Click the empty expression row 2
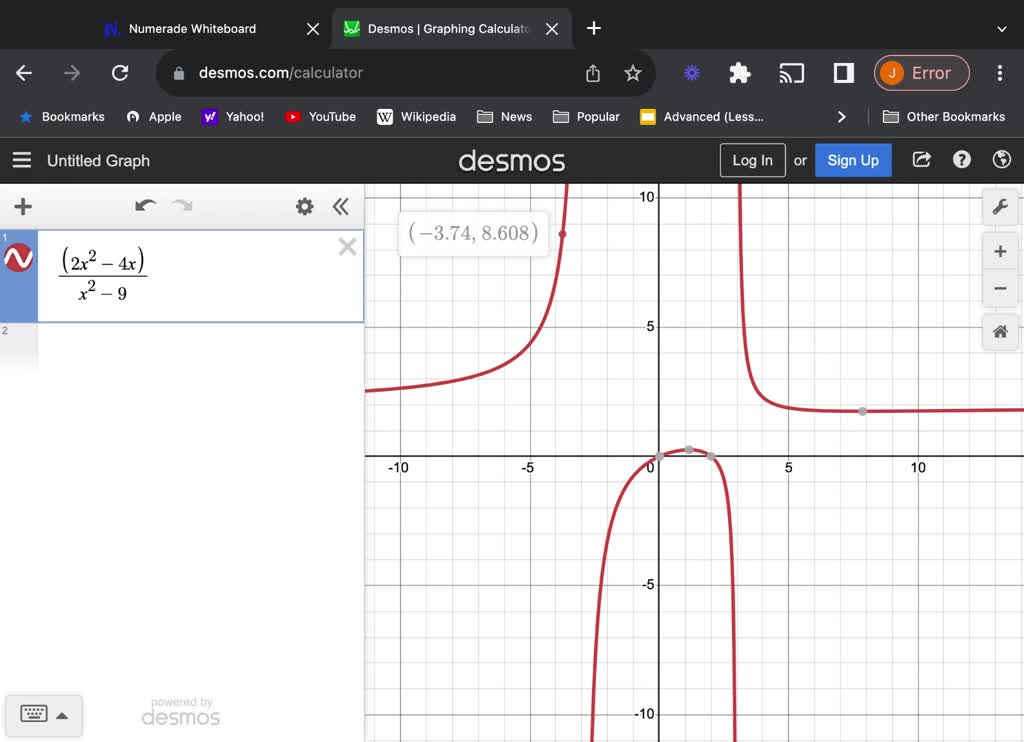 (x=200, y=345)
